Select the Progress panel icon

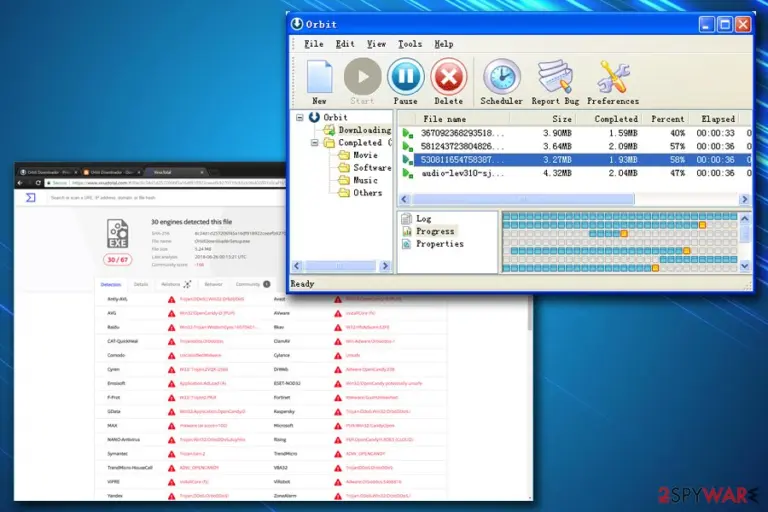[406, 231]
